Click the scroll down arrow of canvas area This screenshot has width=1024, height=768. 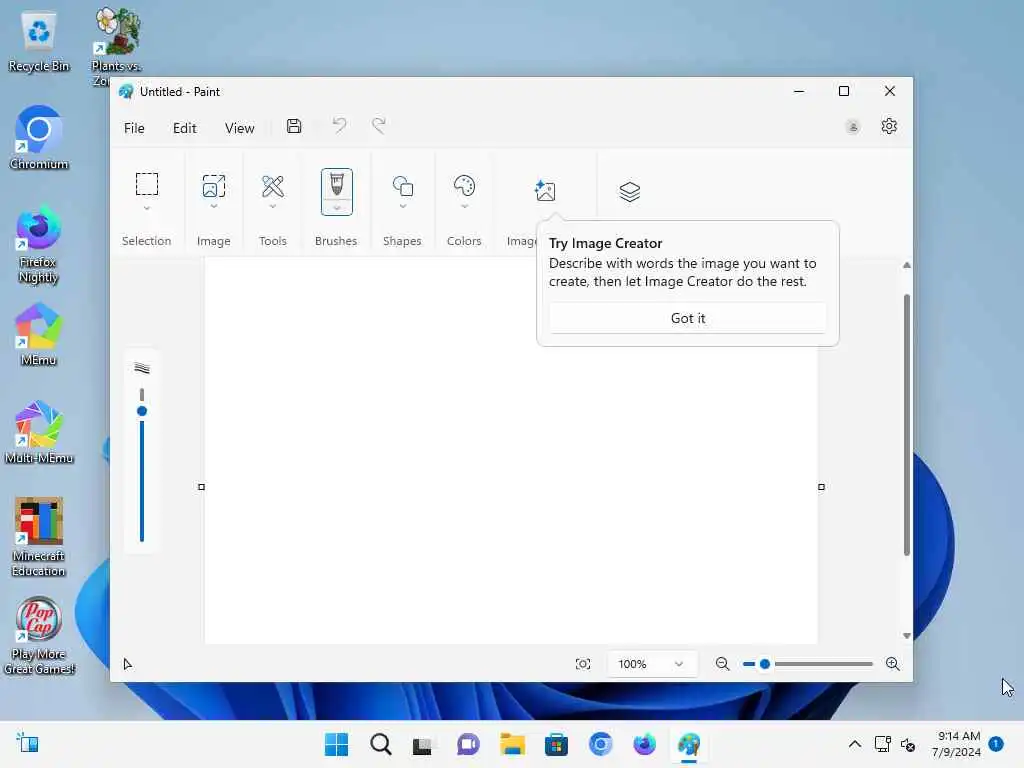point(906,635)
